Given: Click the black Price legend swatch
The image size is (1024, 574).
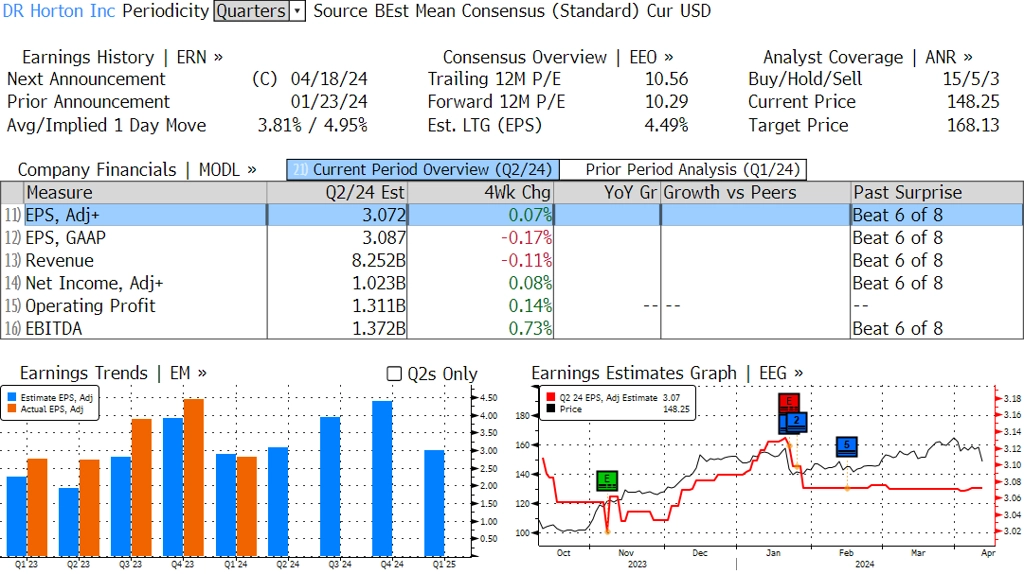Looking at the screenshot, I should 551,409.
